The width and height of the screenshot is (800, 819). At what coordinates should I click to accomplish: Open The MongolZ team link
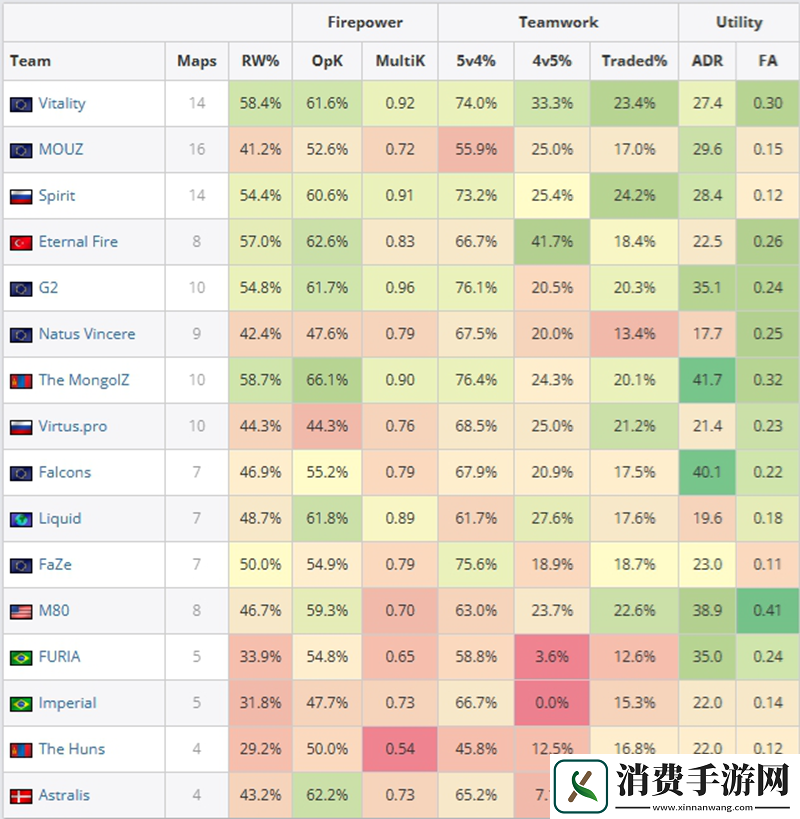[x=84, y=380]
